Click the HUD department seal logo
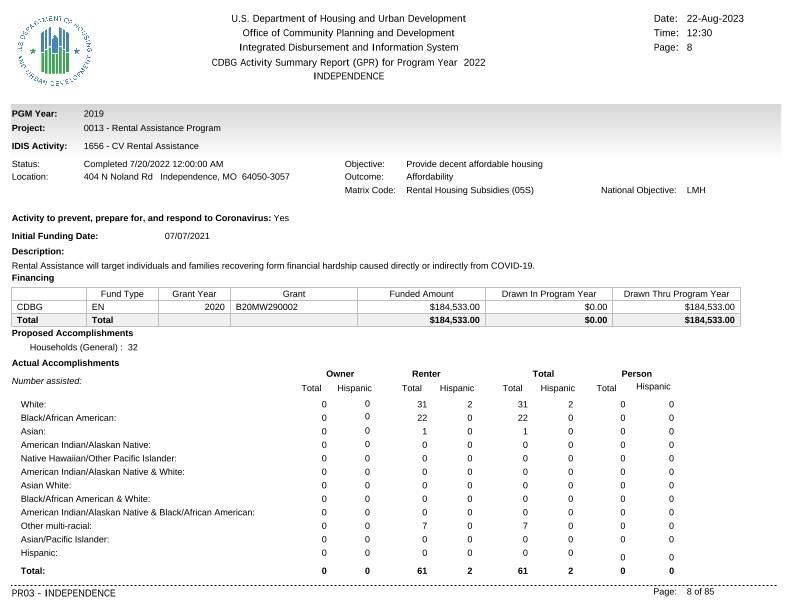The height and width of the screenshot is (612, 792). [55, 50]
